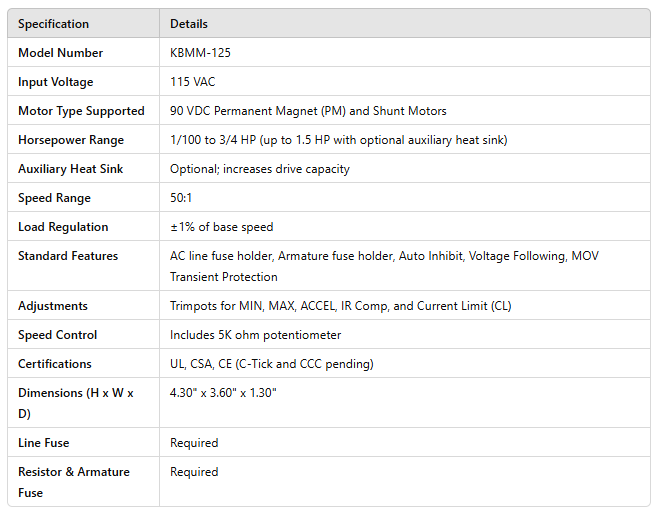Click the Motor Type Supported label
The height and width of the screenshot is (515, 662).
point(81,111)
